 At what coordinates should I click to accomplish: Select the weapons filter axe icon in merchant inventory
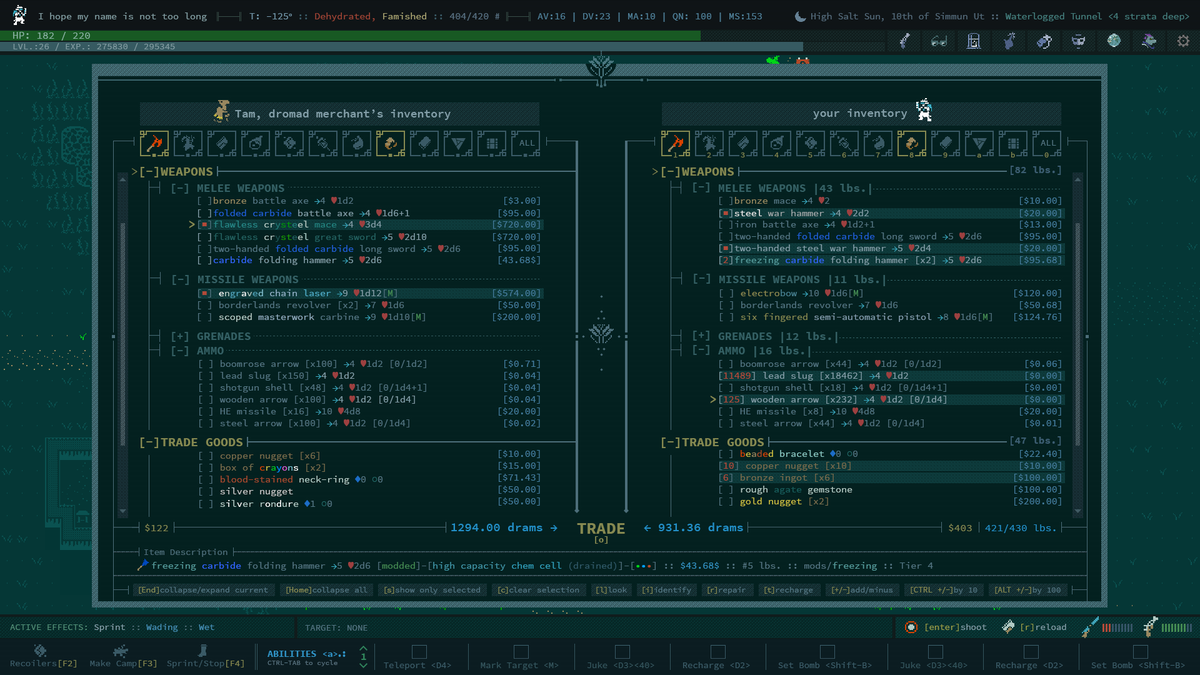point(154,143)
